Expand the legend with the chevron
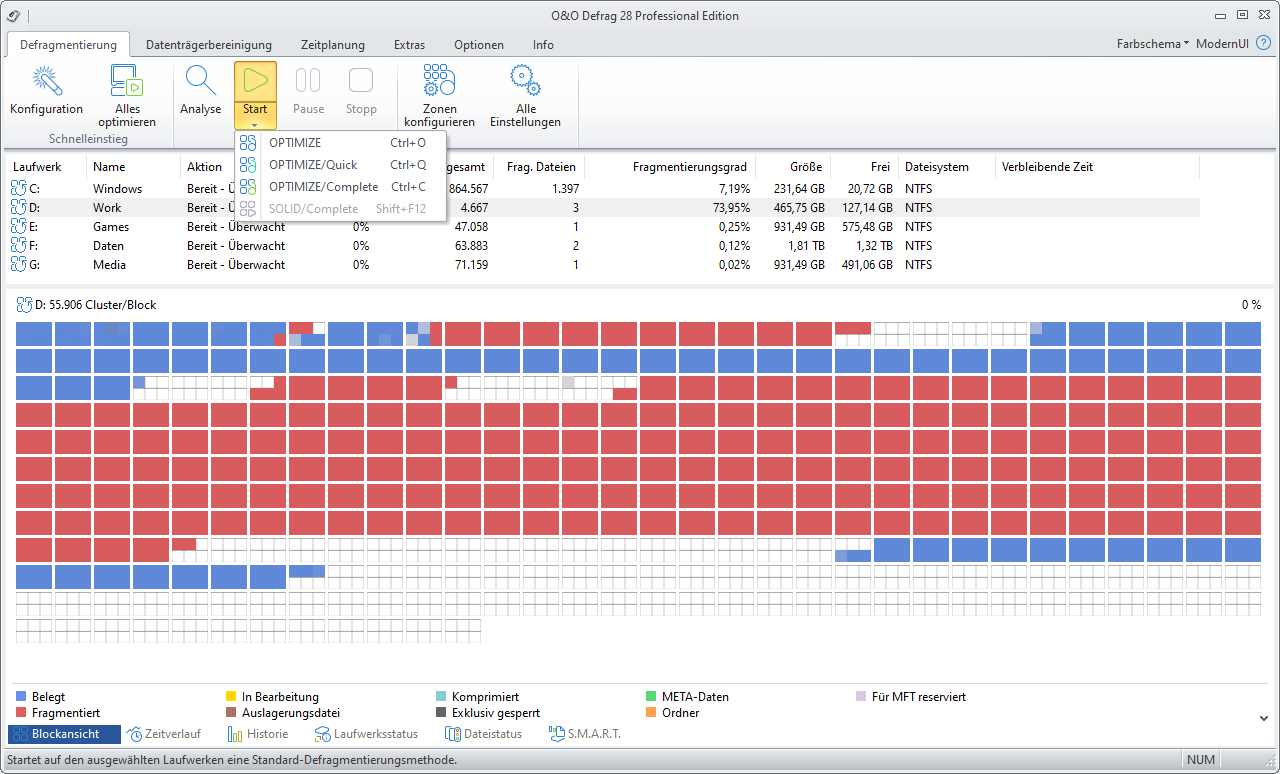The width and height of the screenshot is (1280, 774). coord(1263,717)
